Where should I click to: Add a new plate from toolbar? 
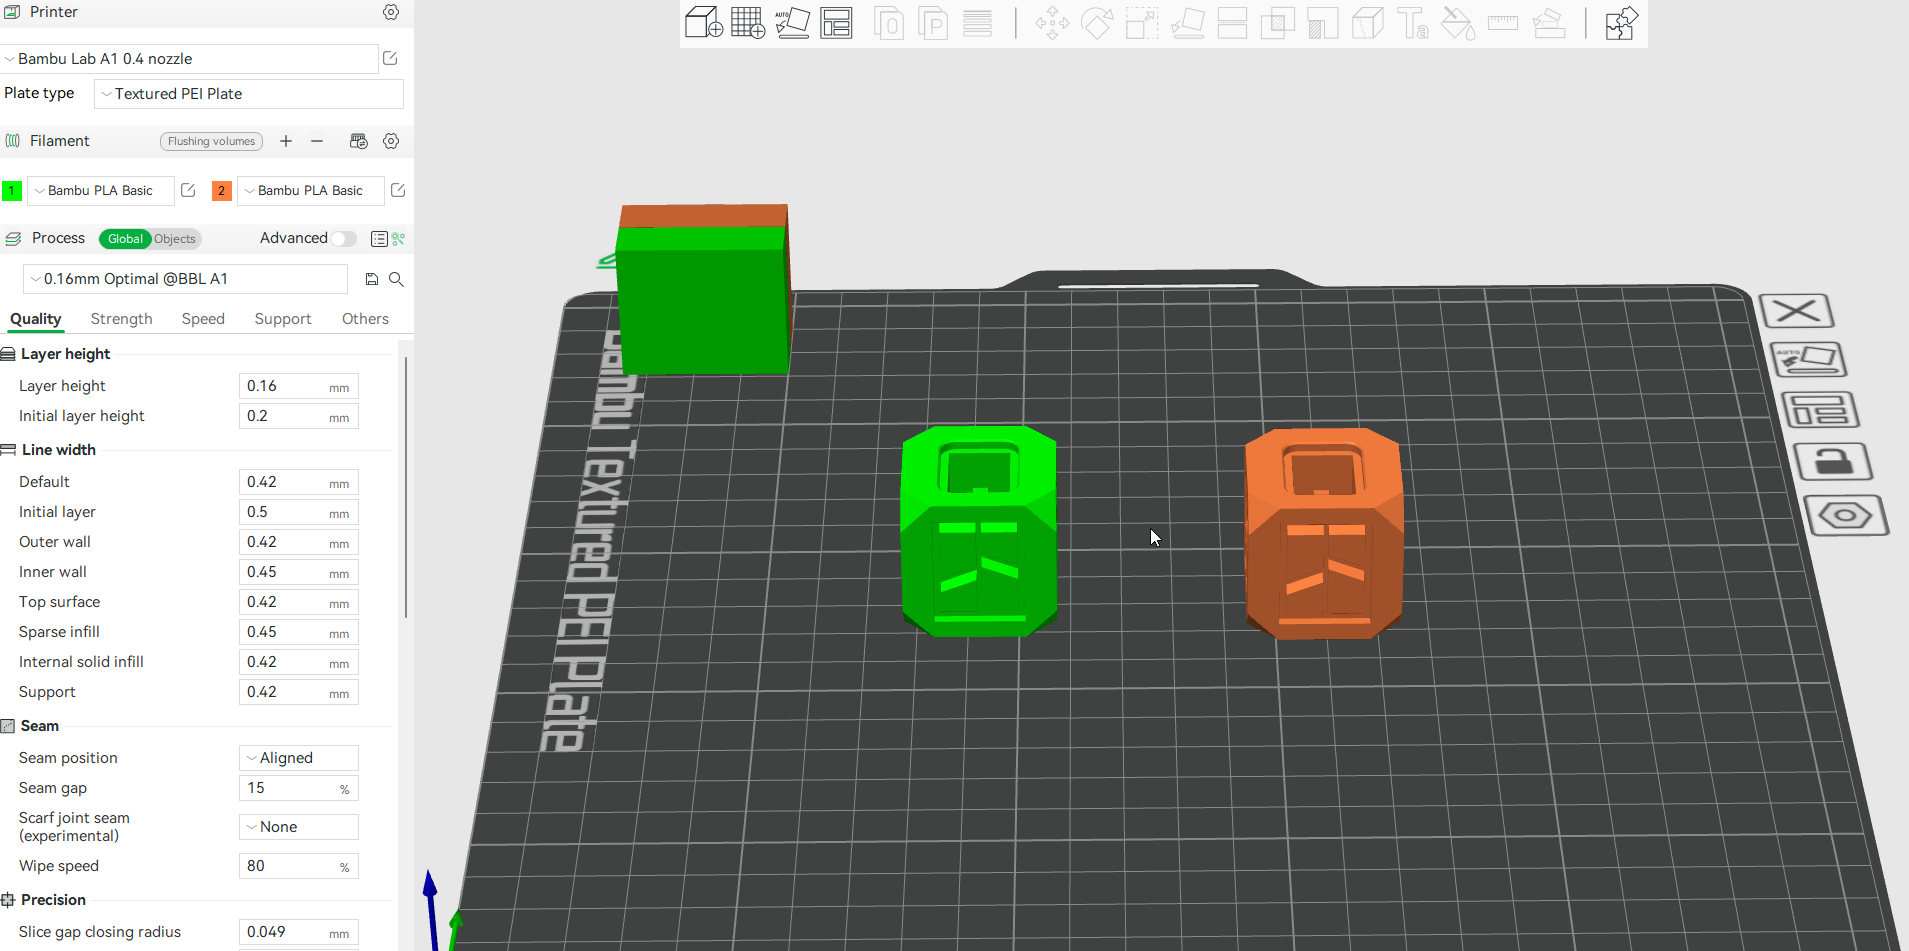pos(748,22)
